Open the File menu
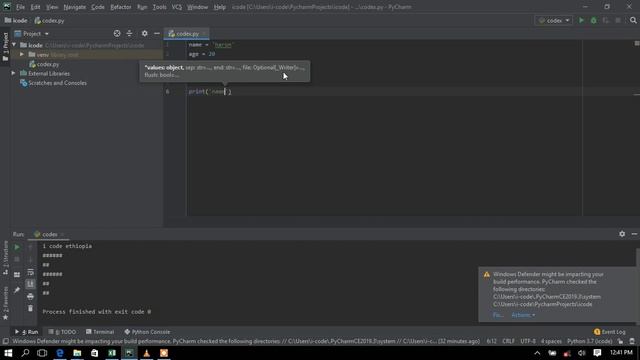Screen dimensions: 640x360 (x=20, y=7)
